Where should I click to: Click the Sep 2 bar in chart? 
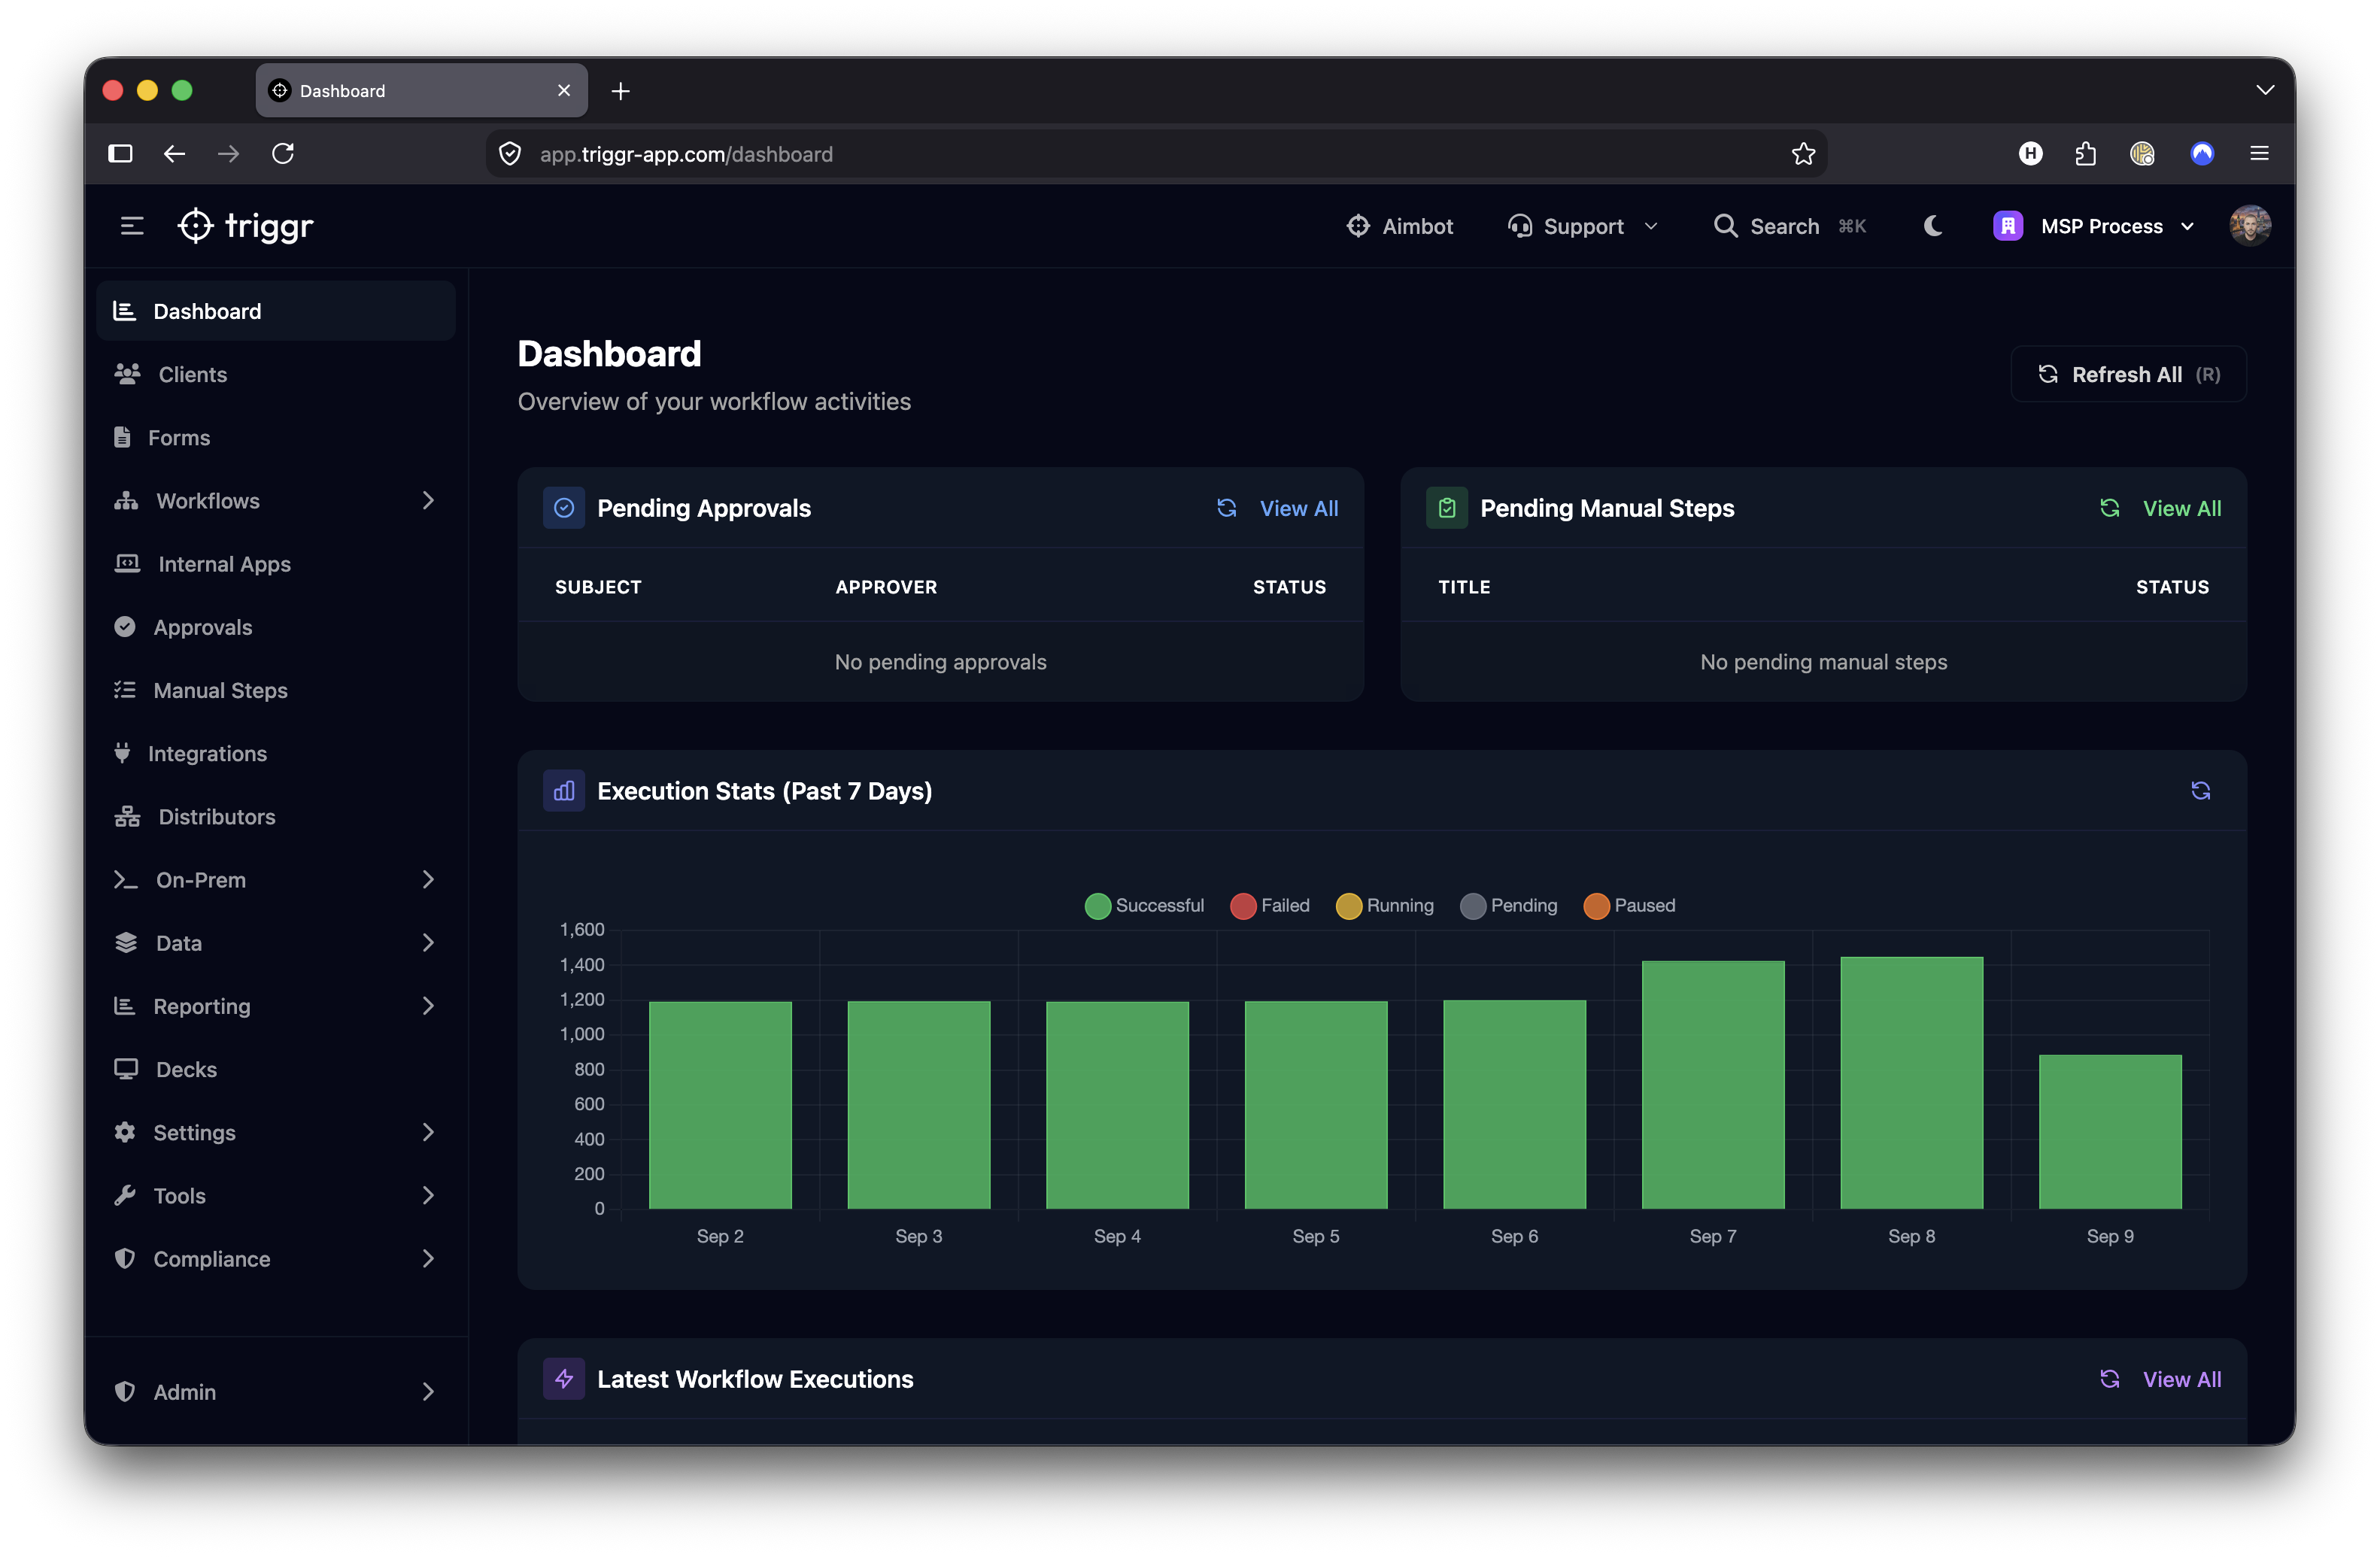click(720, 1105)
